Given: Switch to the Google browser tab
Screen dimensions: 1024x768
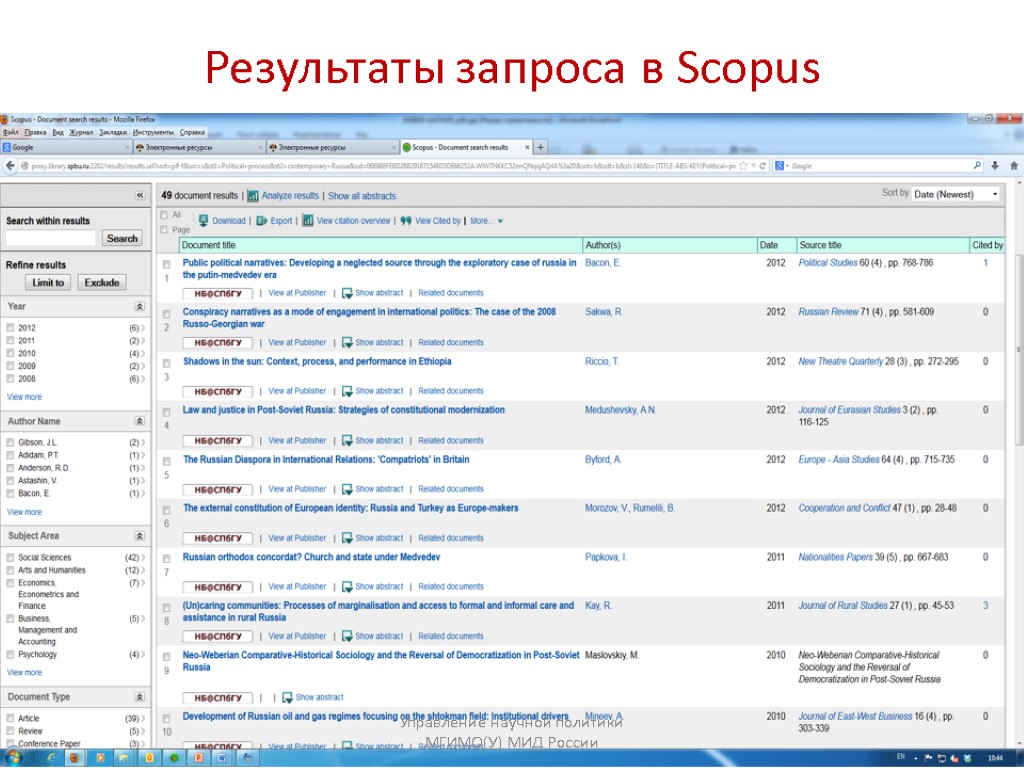Looking at the screenshot, I should [65, 148].
